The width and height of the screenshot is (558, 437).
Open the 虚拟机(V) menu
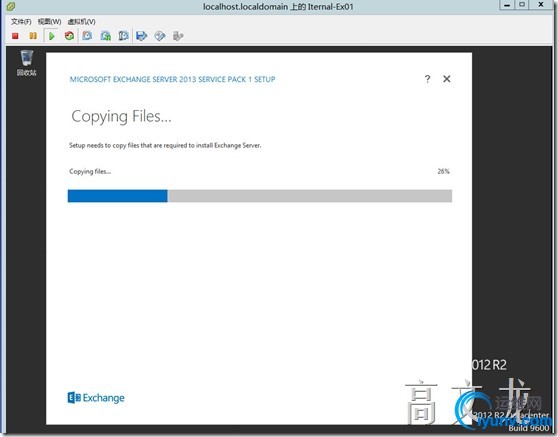(81, 22)
